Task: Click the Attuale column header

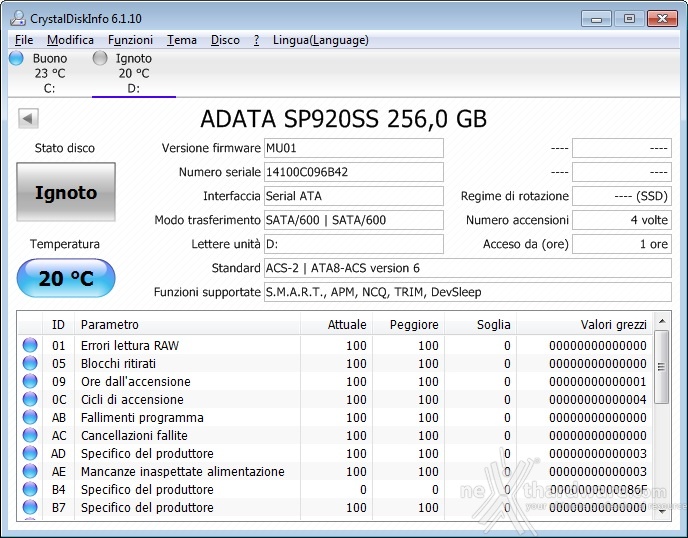Action: [337, 324]
